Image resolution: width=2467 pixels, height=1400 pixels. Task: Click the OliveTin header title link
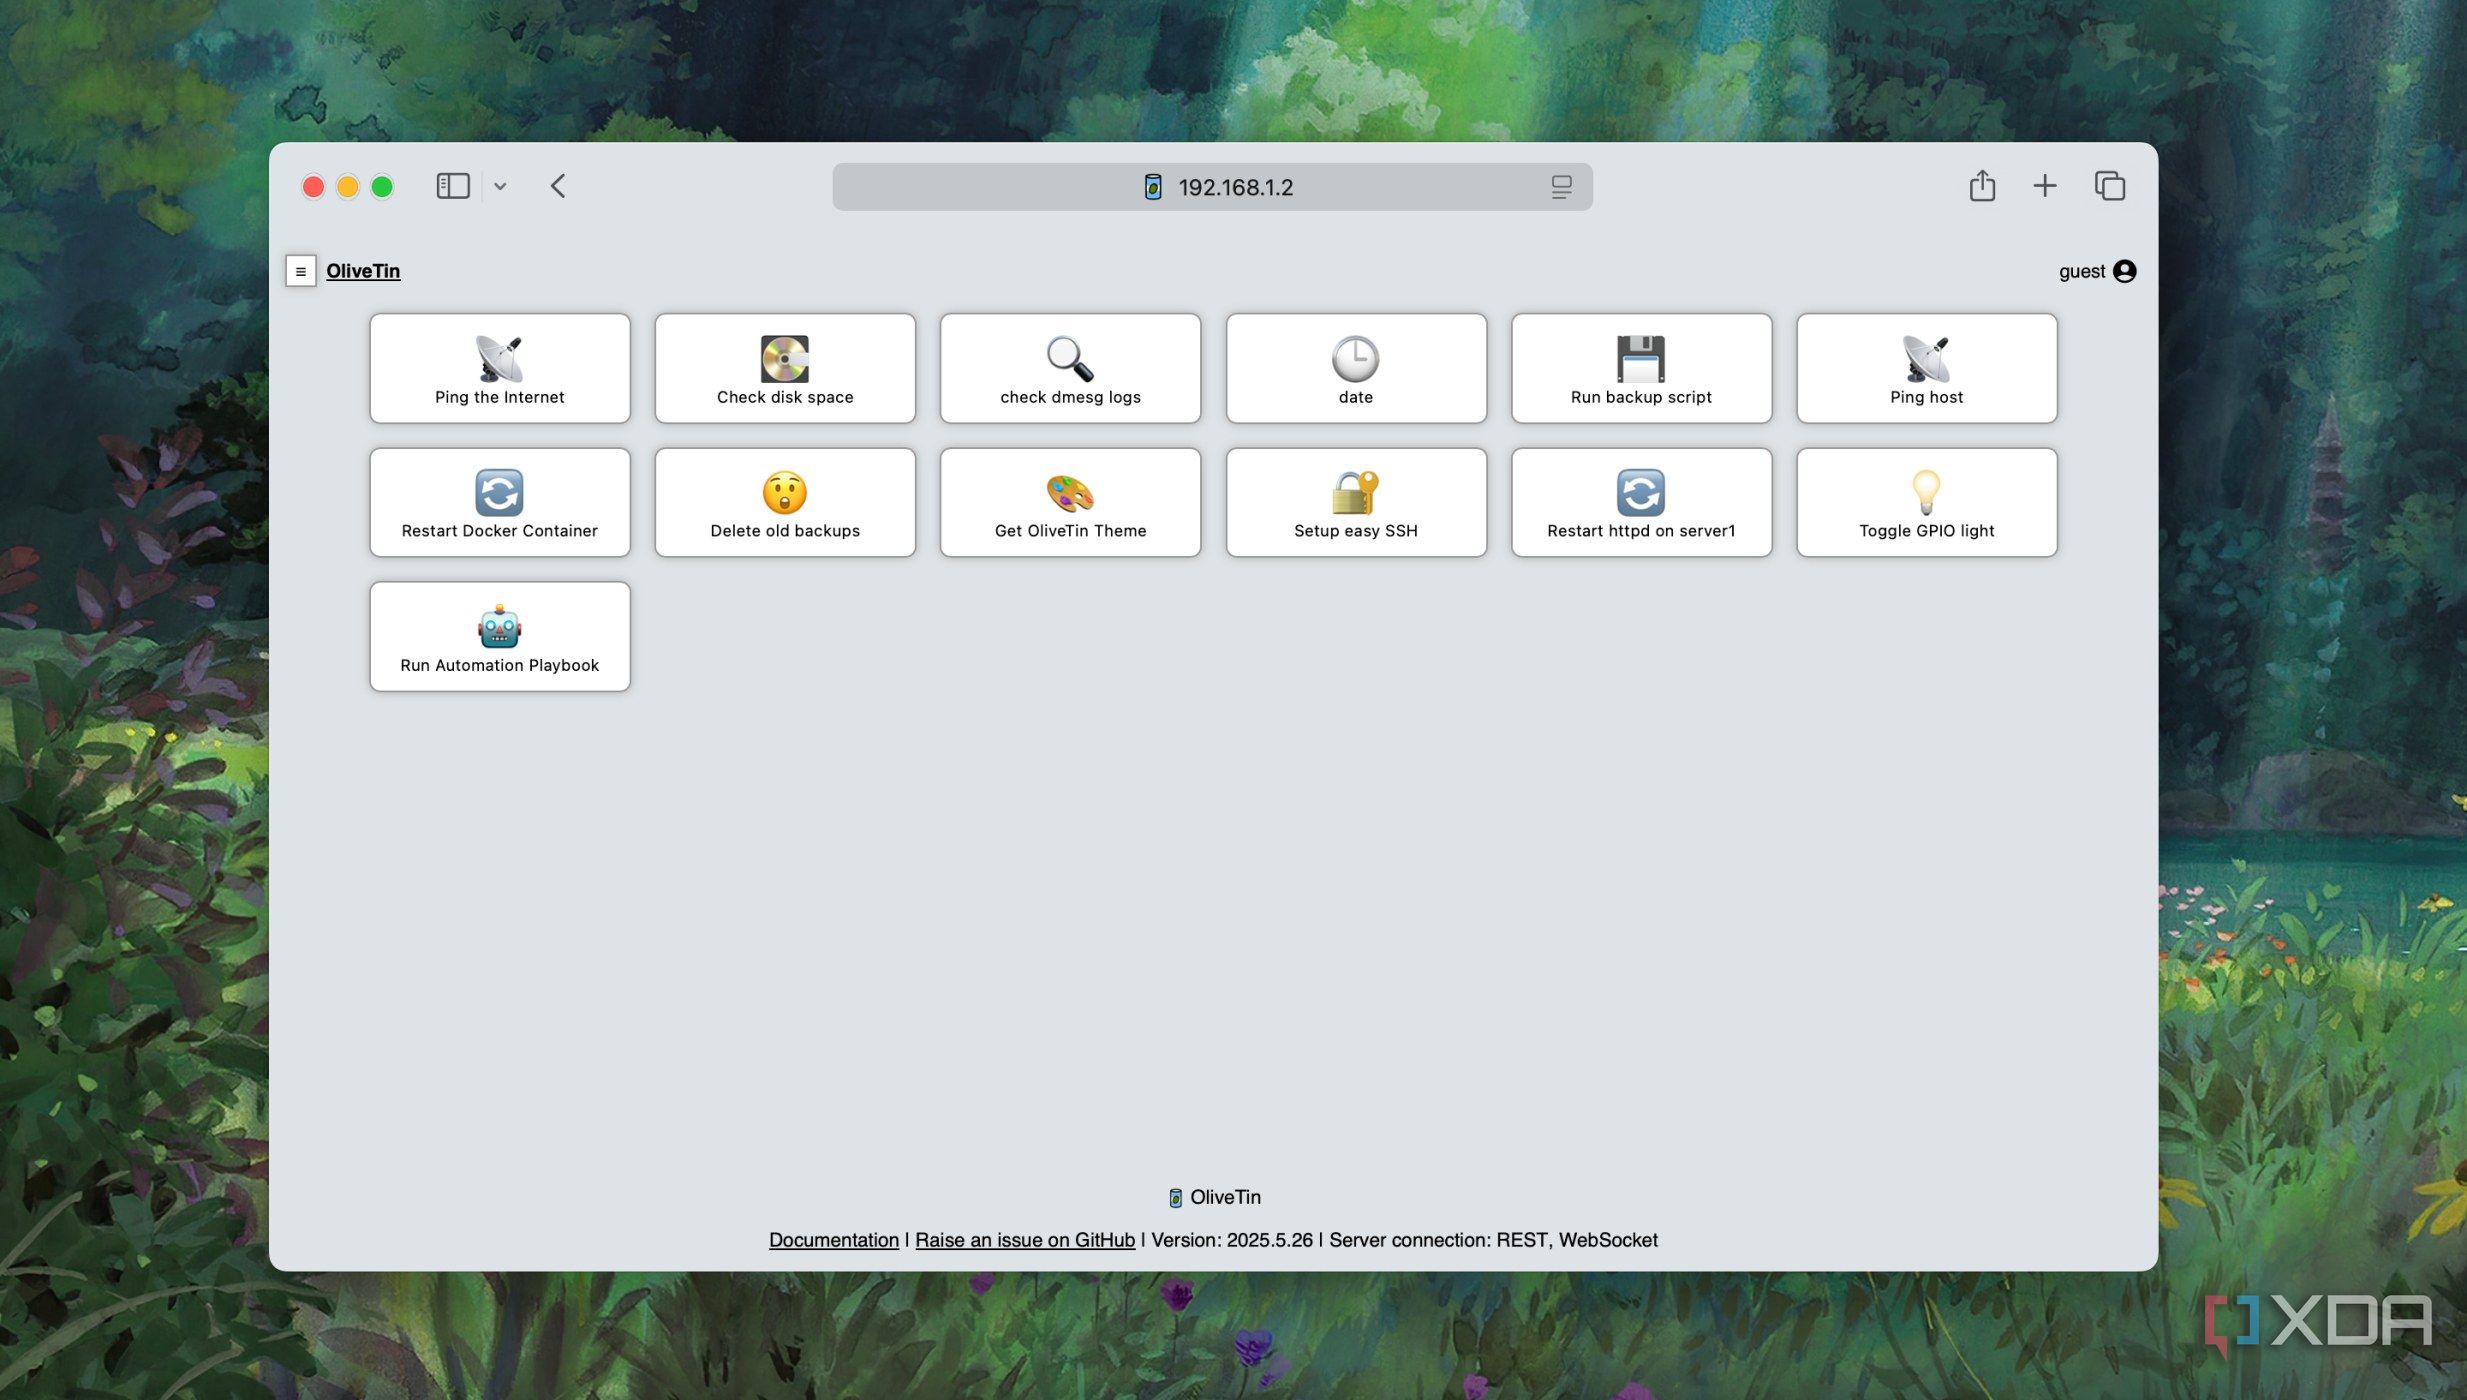363,271
